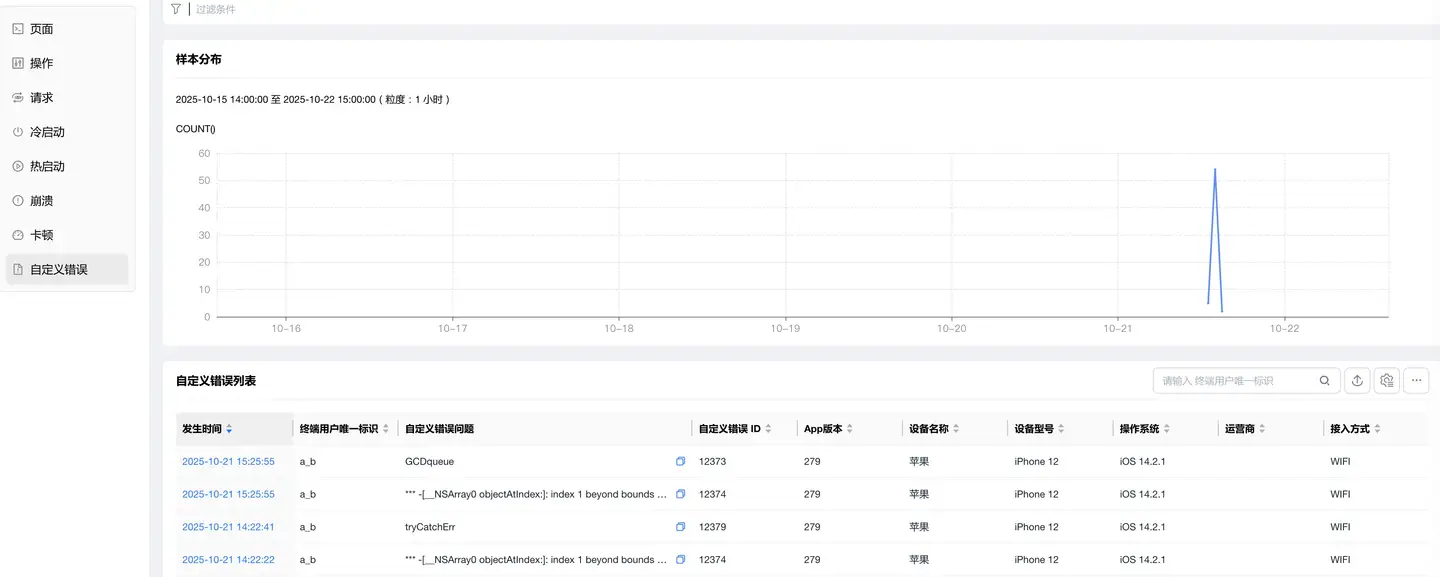Open the more options ellipsis button
This screenshot has width=1440, height=577.
pos(1416,381)
